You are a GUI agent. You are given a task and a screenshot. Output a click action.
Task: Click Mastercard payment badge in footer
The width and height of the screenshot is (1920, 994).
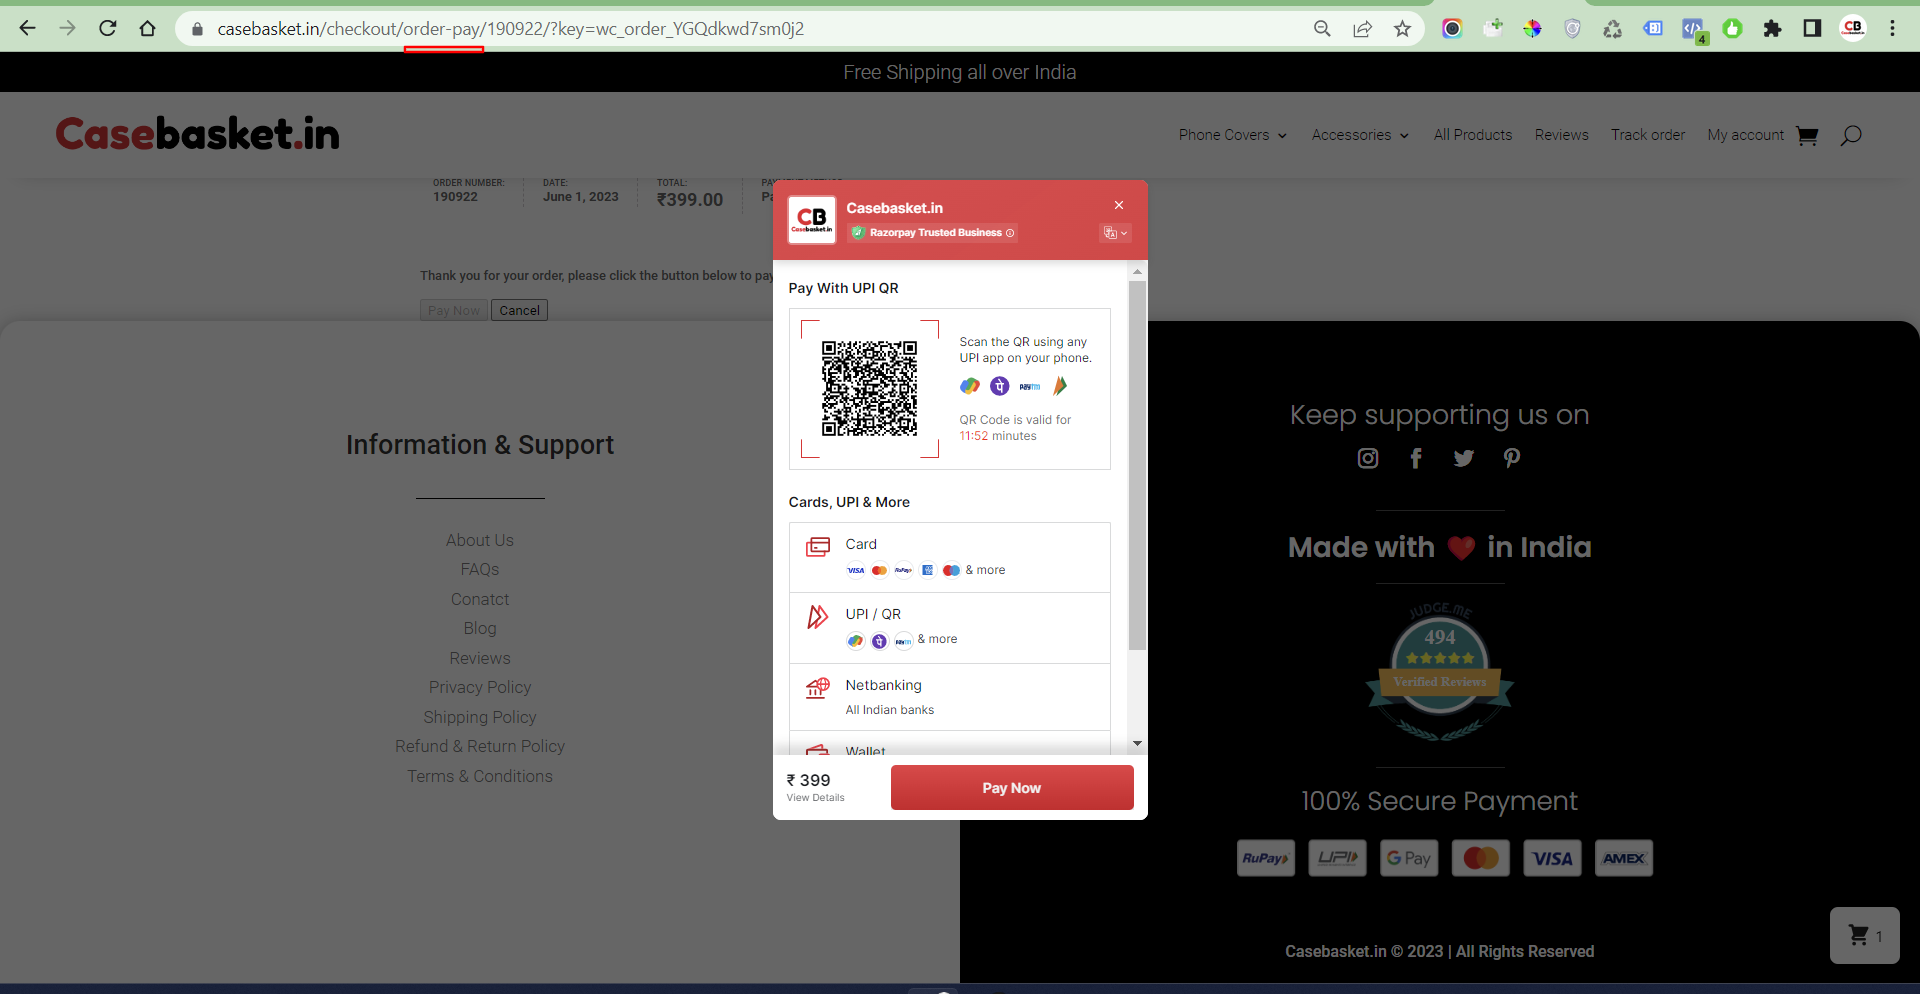pyautogui.click(x=1481, y=858)
